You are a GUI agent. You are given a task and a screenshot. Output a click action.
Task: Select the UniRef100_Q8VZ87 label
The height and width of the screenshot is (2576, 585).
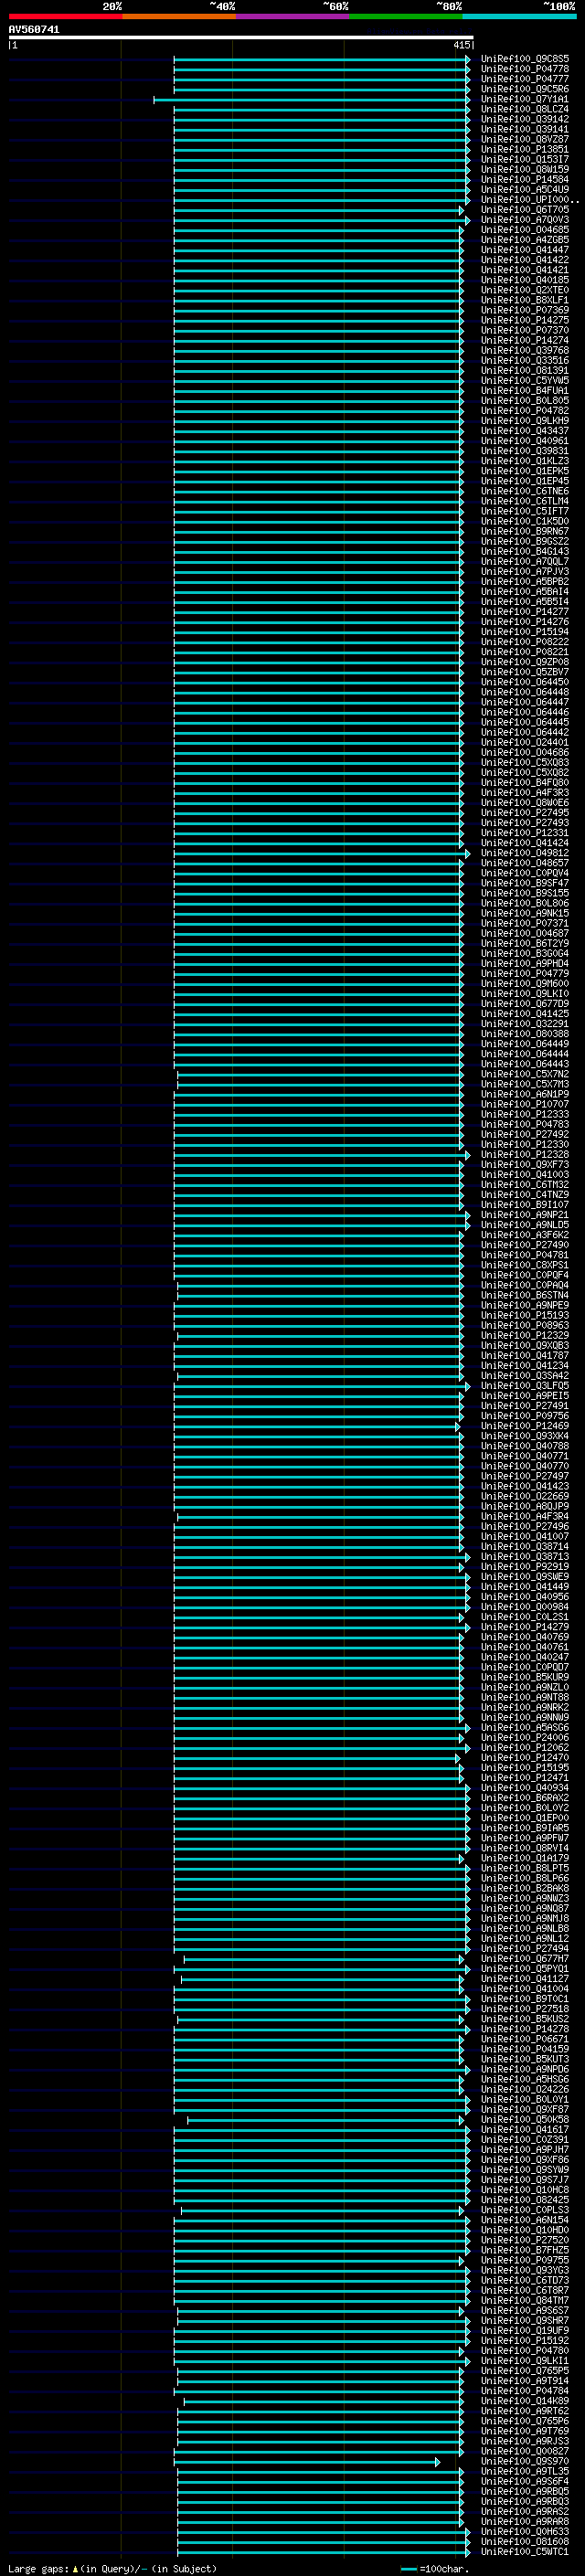click(524, 139)
